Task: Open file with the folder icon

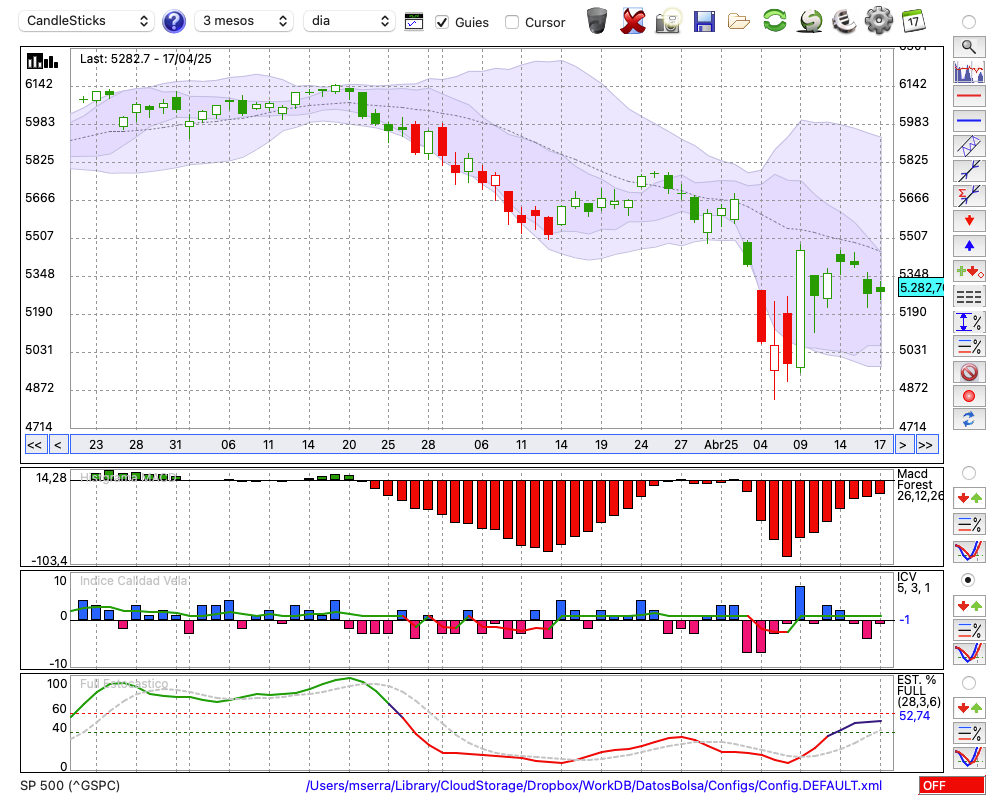Action: pyautogui.click(x=739, y=22)
